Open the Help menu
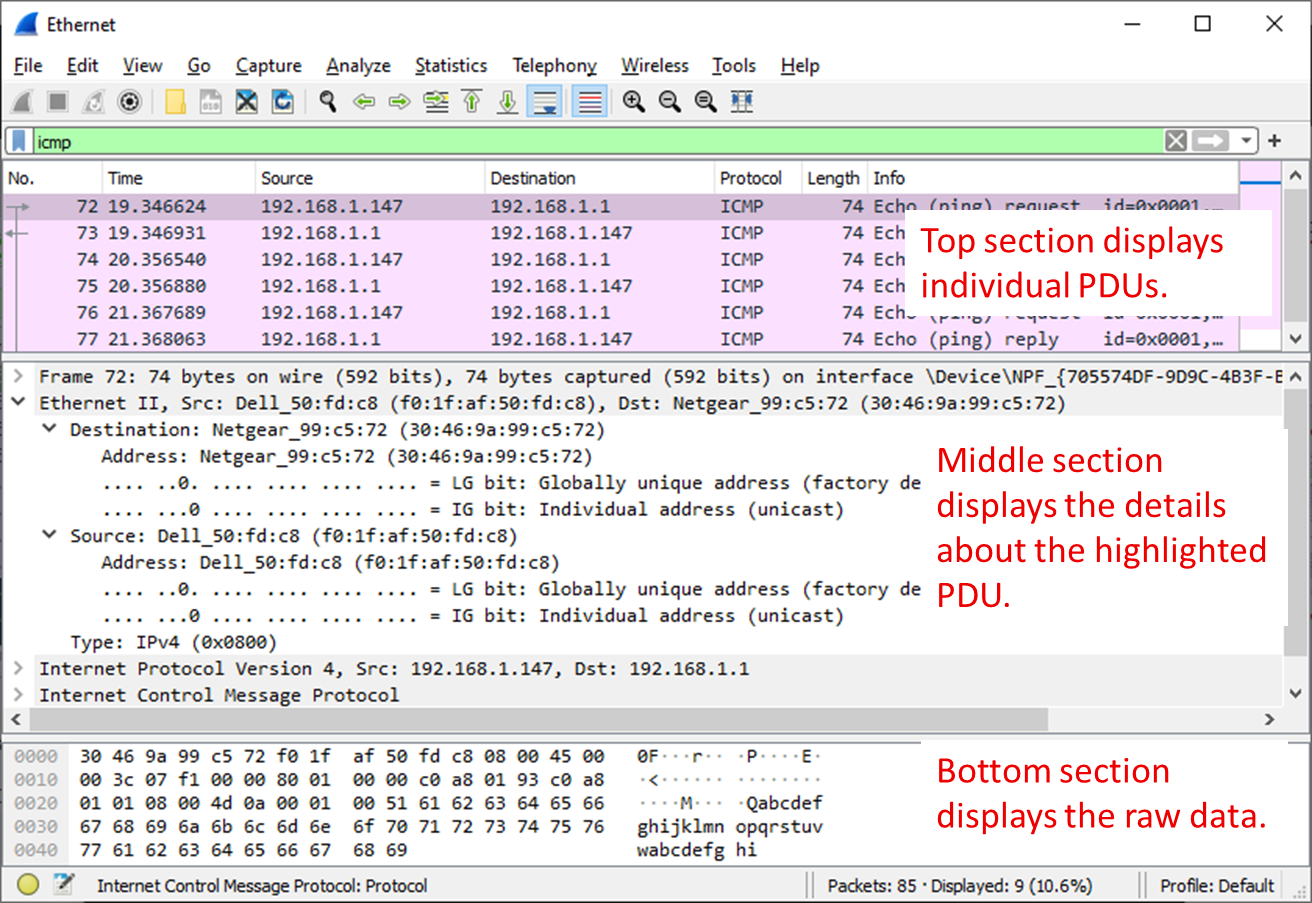 click(x=800, y=65)
